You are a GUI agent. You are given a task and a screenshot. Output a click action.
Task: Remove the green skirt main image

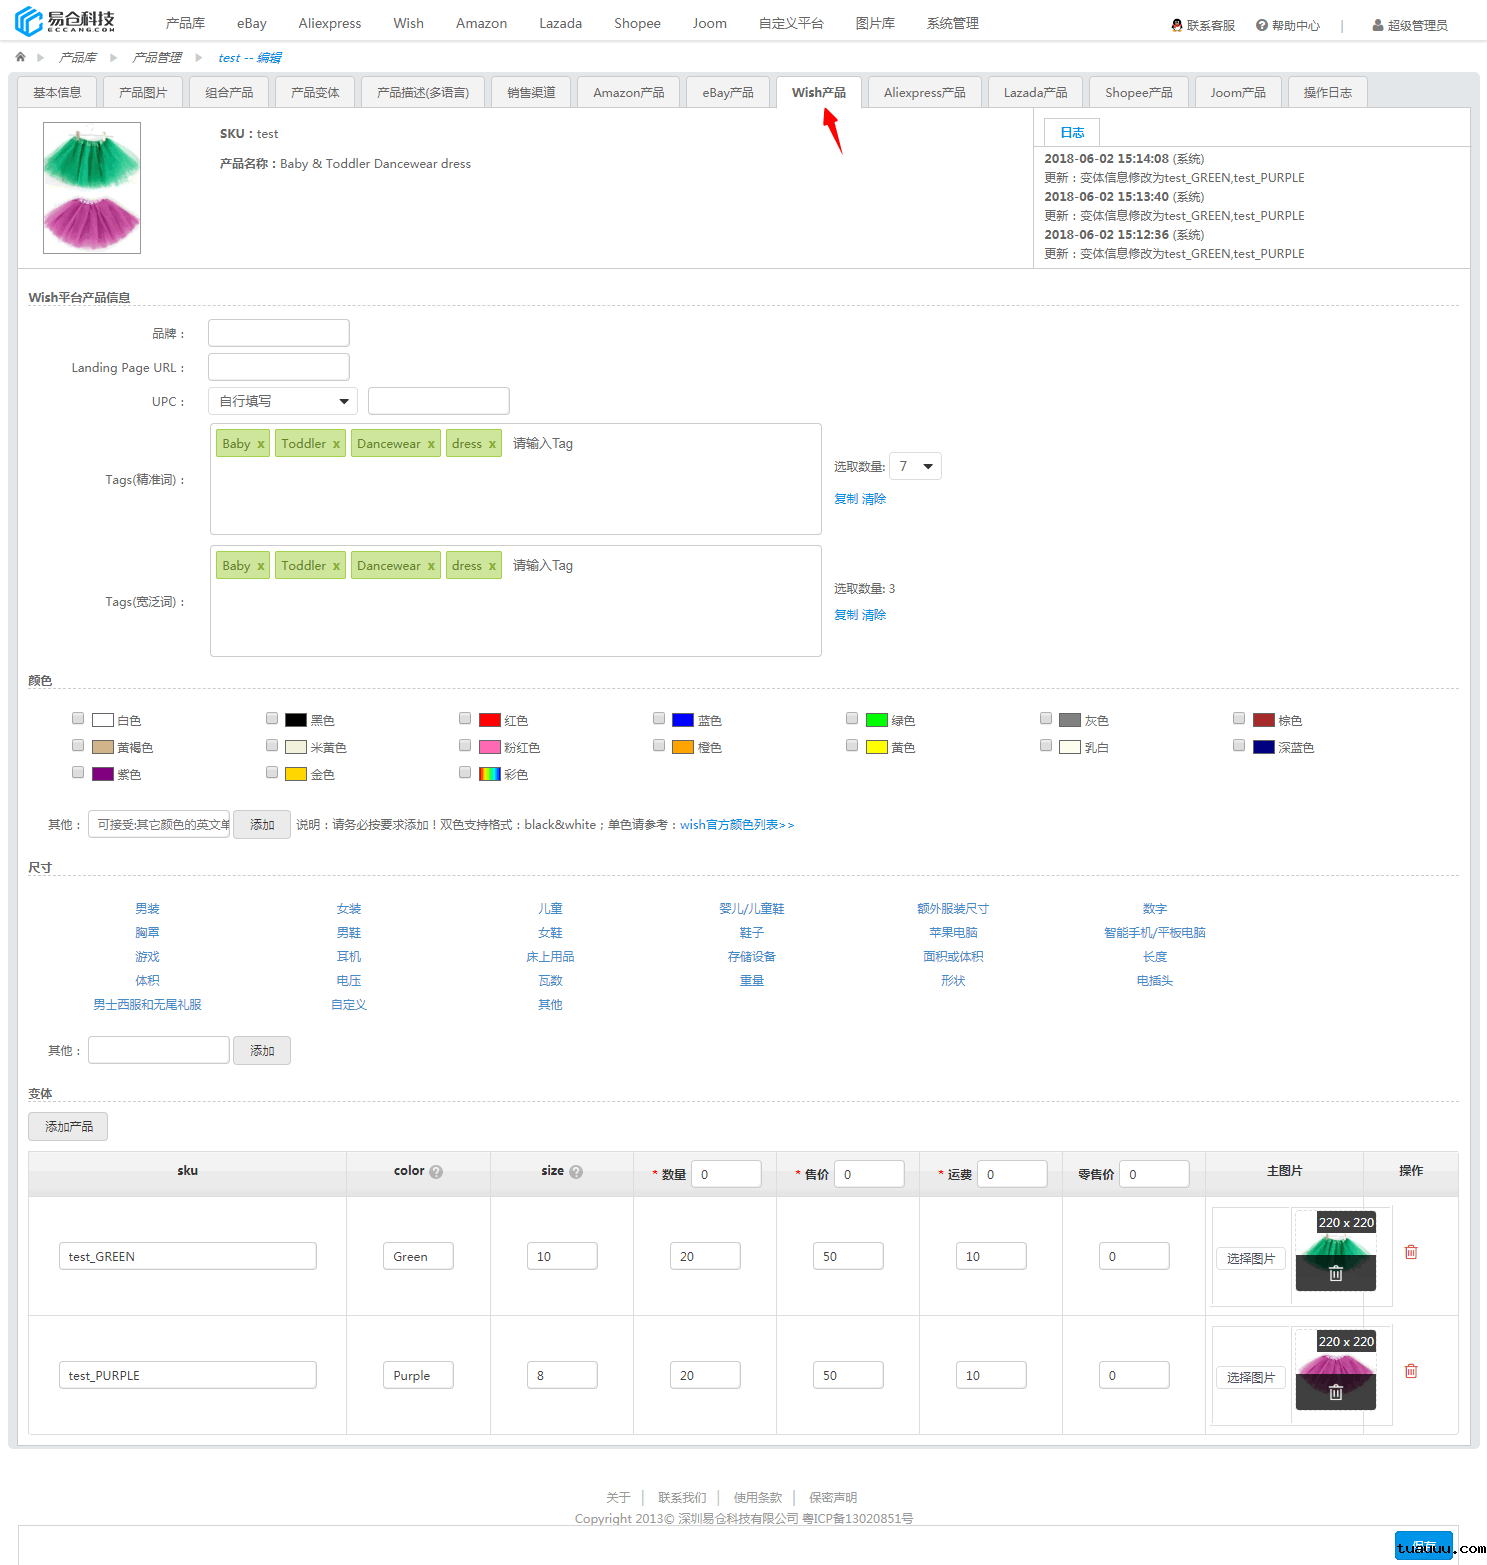[x=1335, y=1274]
